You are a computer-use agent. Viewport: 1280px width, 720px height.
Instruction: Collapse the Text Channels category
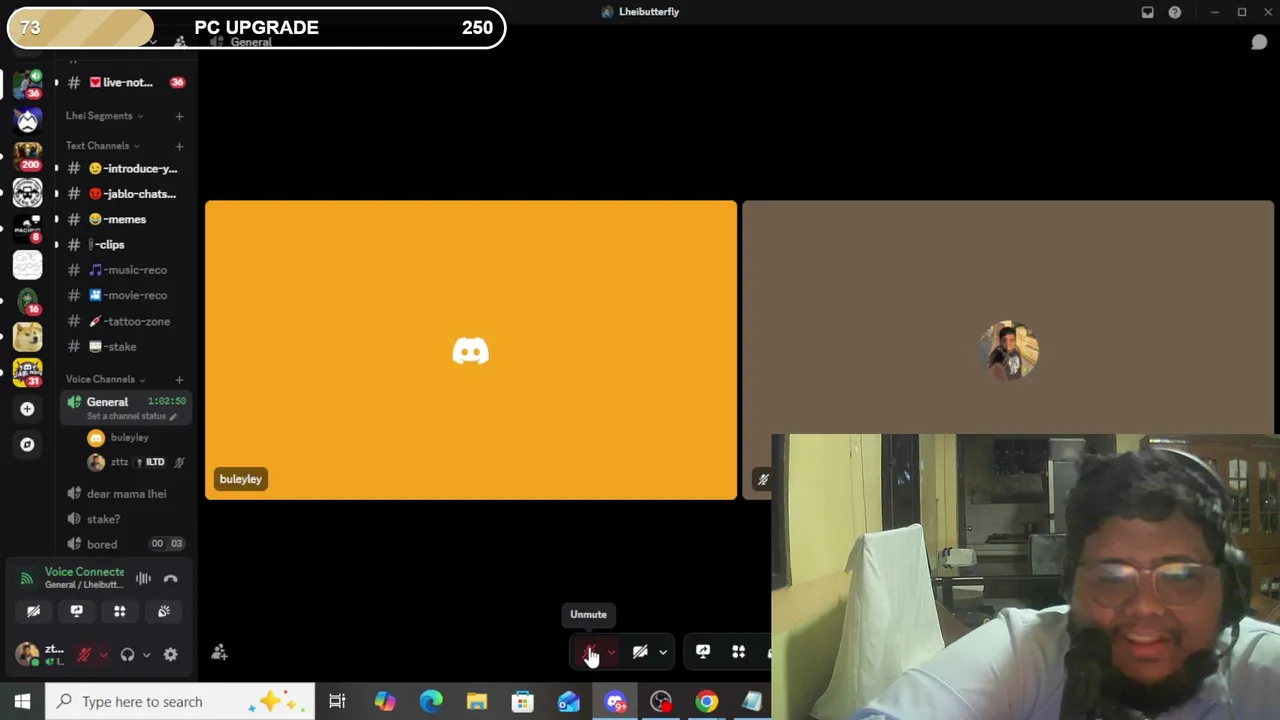(102, 146)
